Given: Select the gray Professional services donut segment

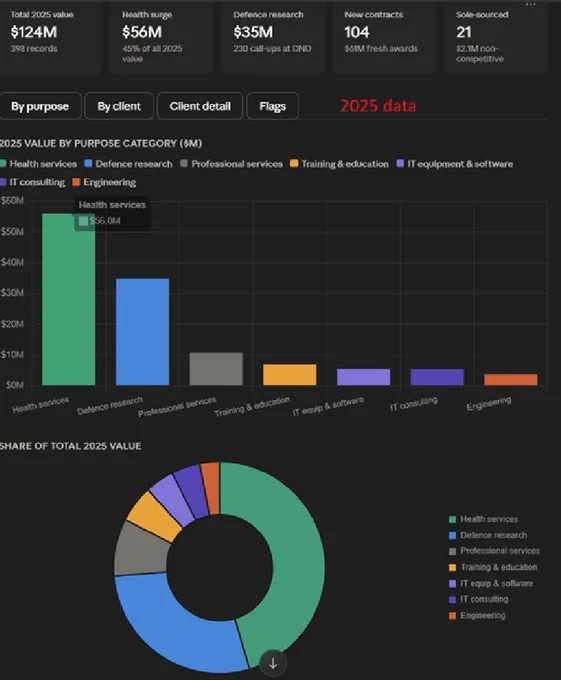Looking at the screenshot, I should [141, 550].
